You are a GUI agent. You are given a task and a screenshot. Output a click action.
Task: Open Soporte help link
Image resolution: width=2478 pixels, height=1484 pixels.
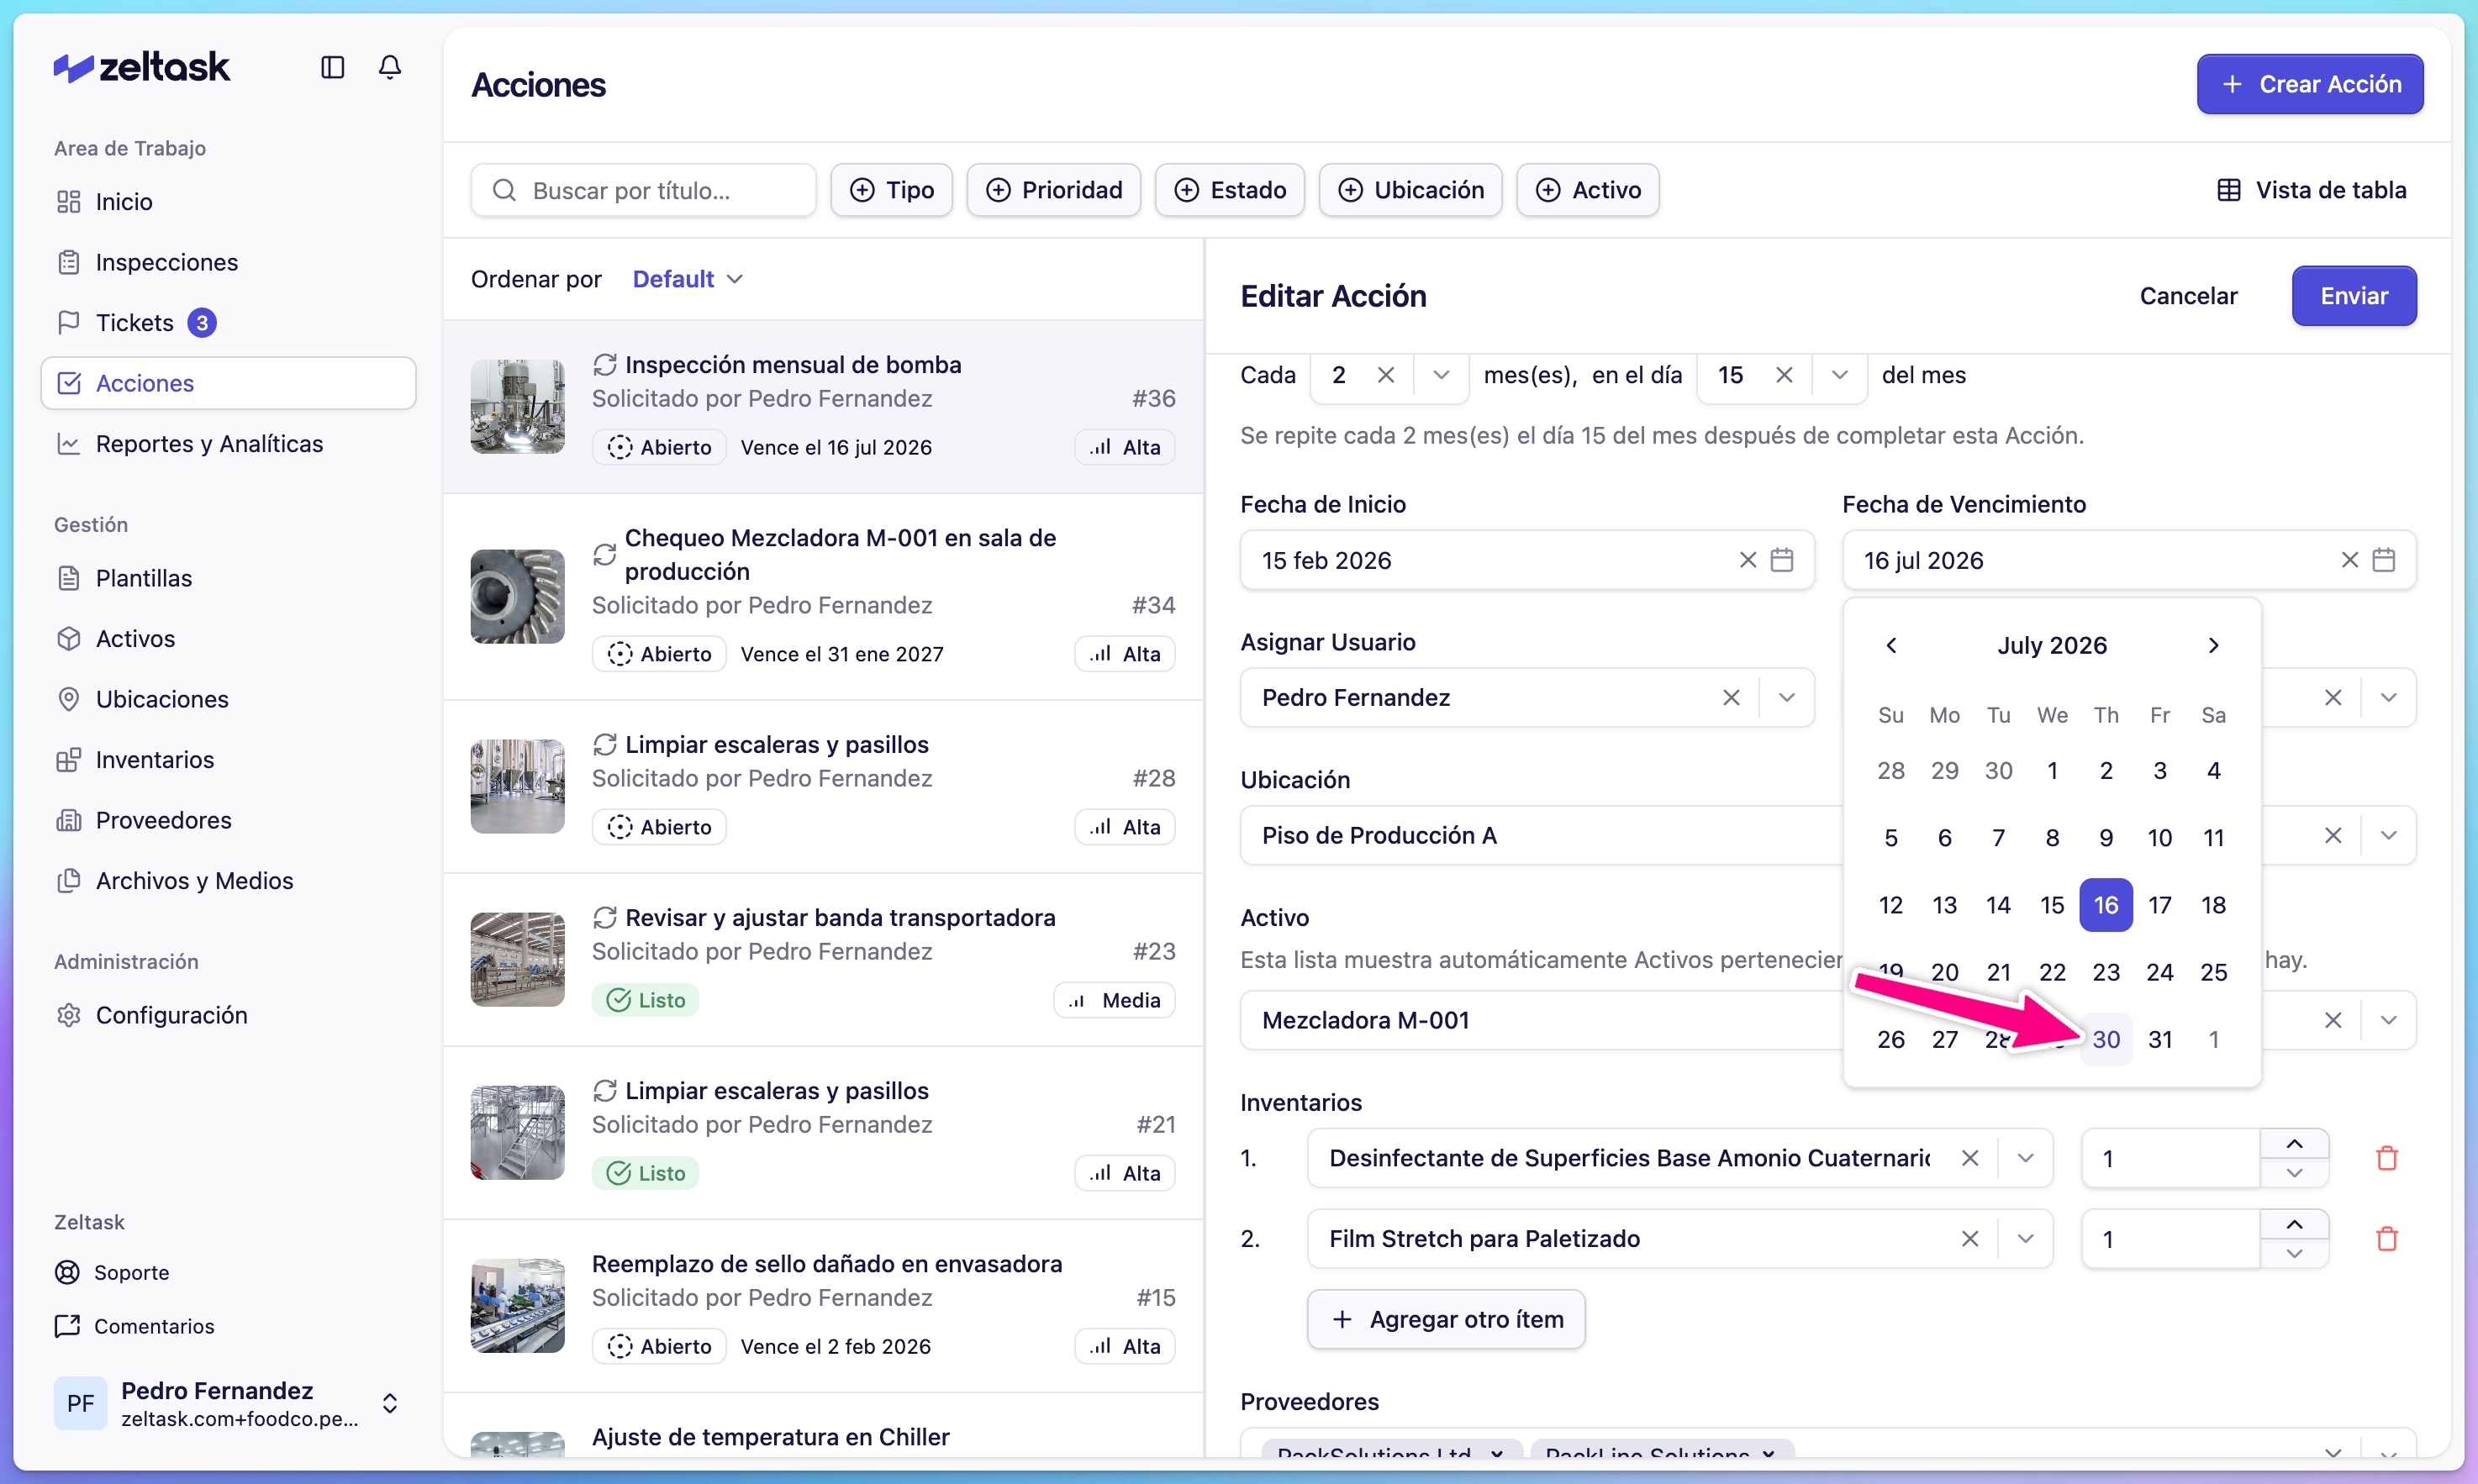[112, 1272]
